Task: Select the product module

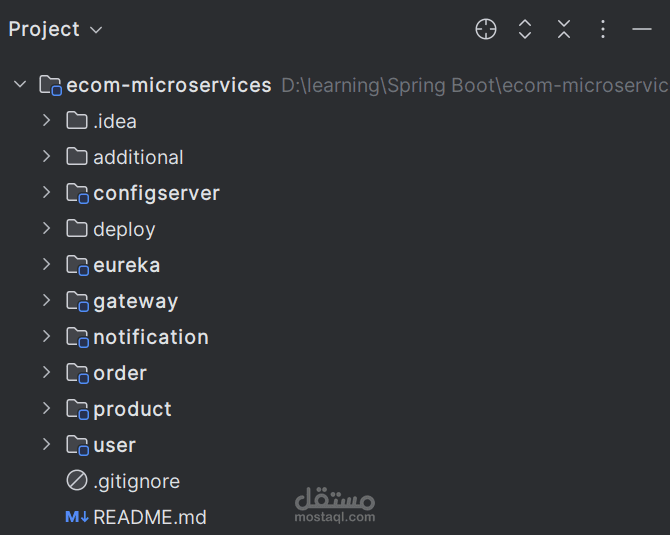Action: (132, 409)
